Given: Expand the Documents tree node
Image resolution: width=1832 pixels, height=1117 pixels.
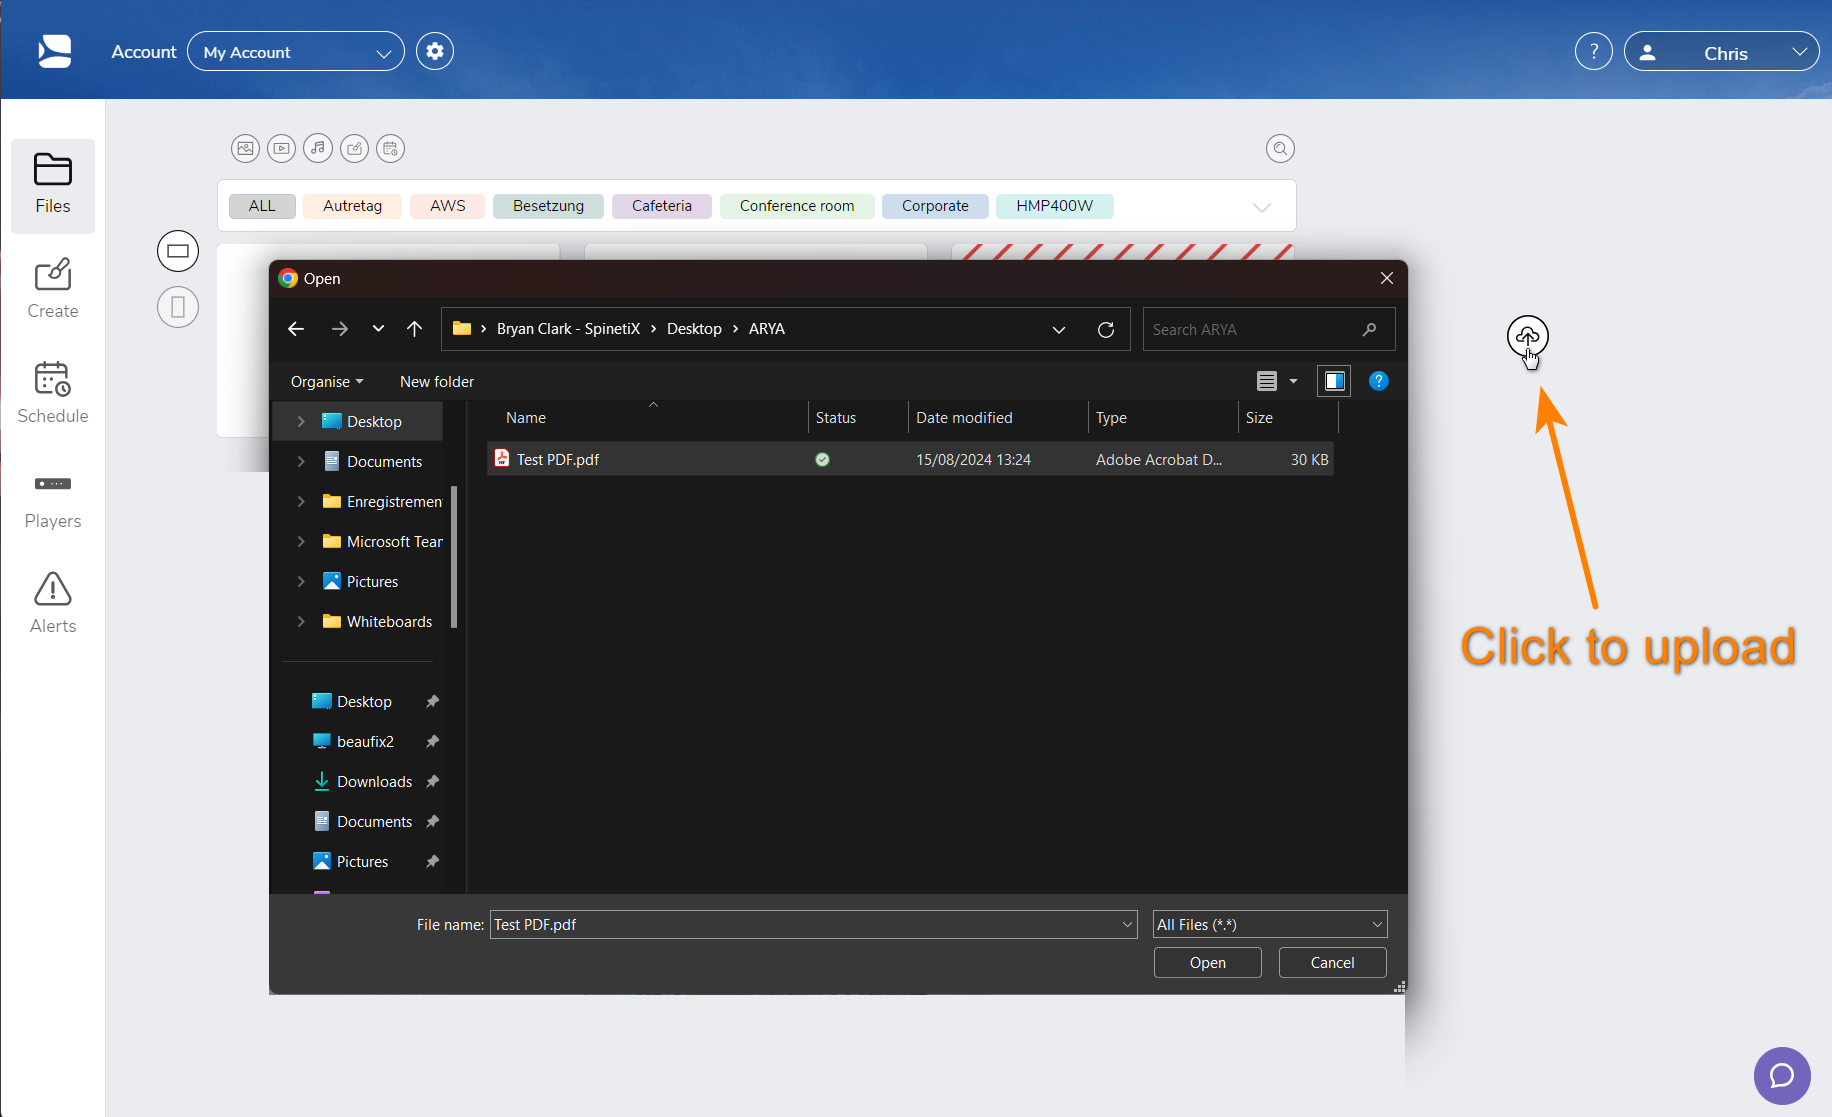Looking at the screenshot, I should [x=301, y=462].
